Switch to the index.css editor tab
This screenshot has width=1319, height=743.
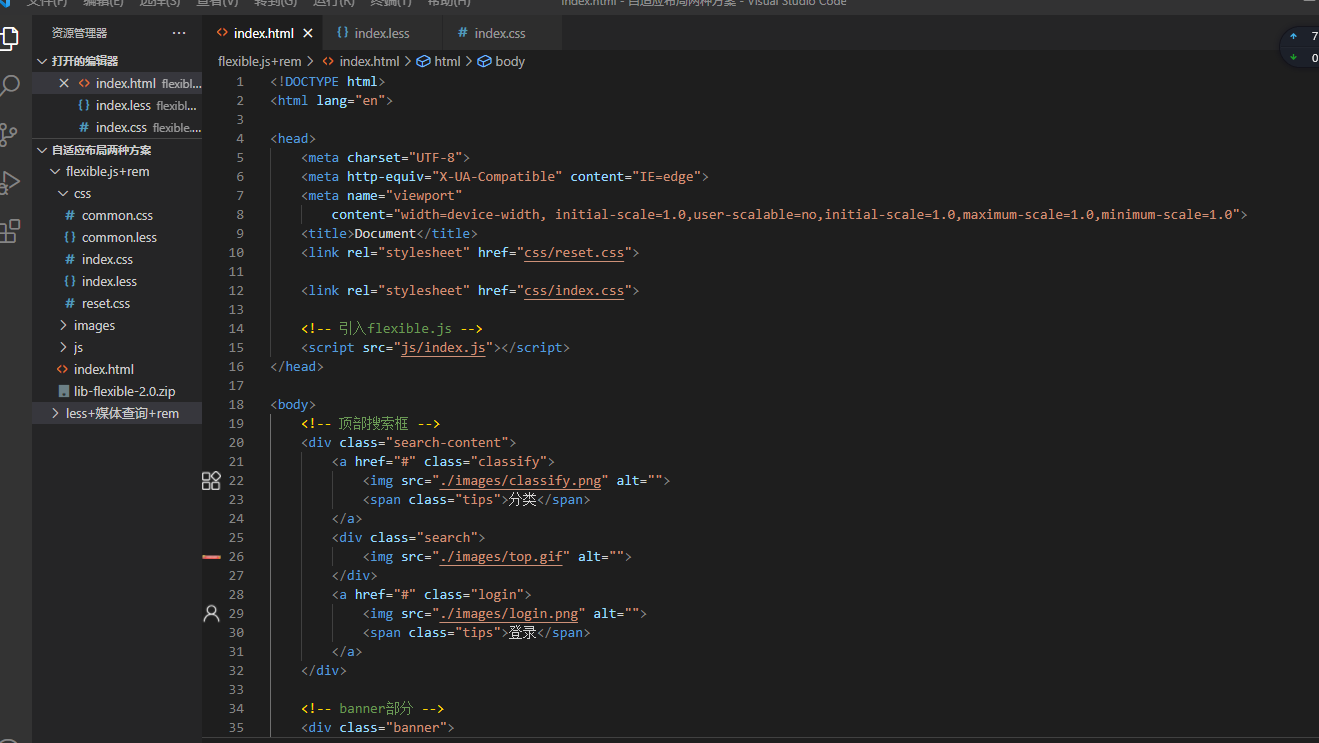(500, 33)
